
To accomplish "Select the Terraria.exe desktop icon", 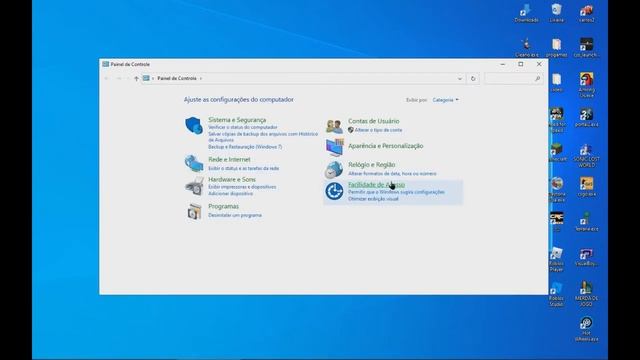I will [586, 222].
